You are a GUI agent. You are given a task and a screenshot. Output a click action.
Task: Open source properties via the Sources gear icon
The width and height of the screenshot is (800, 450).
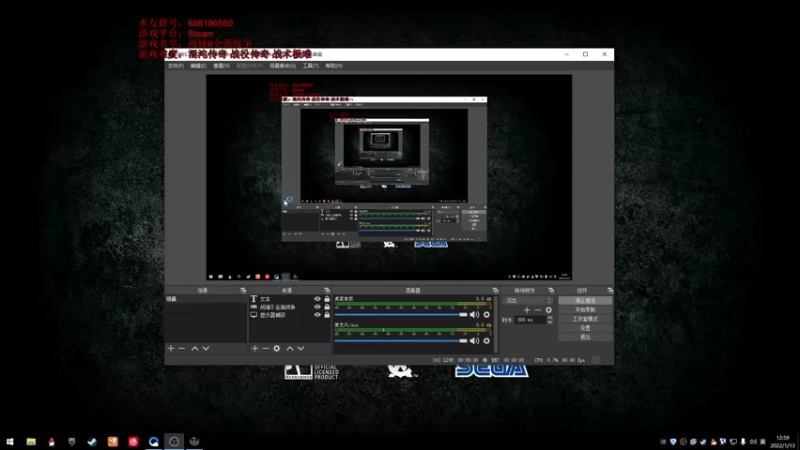tap(277, 348)
